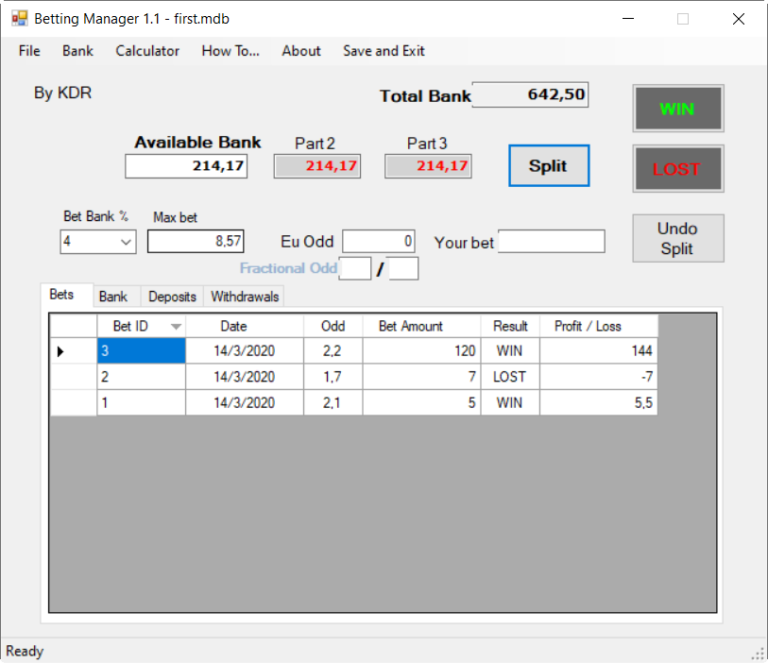Select Bet ID cell 3
The image size is (768, 663).
coord(141,351)
